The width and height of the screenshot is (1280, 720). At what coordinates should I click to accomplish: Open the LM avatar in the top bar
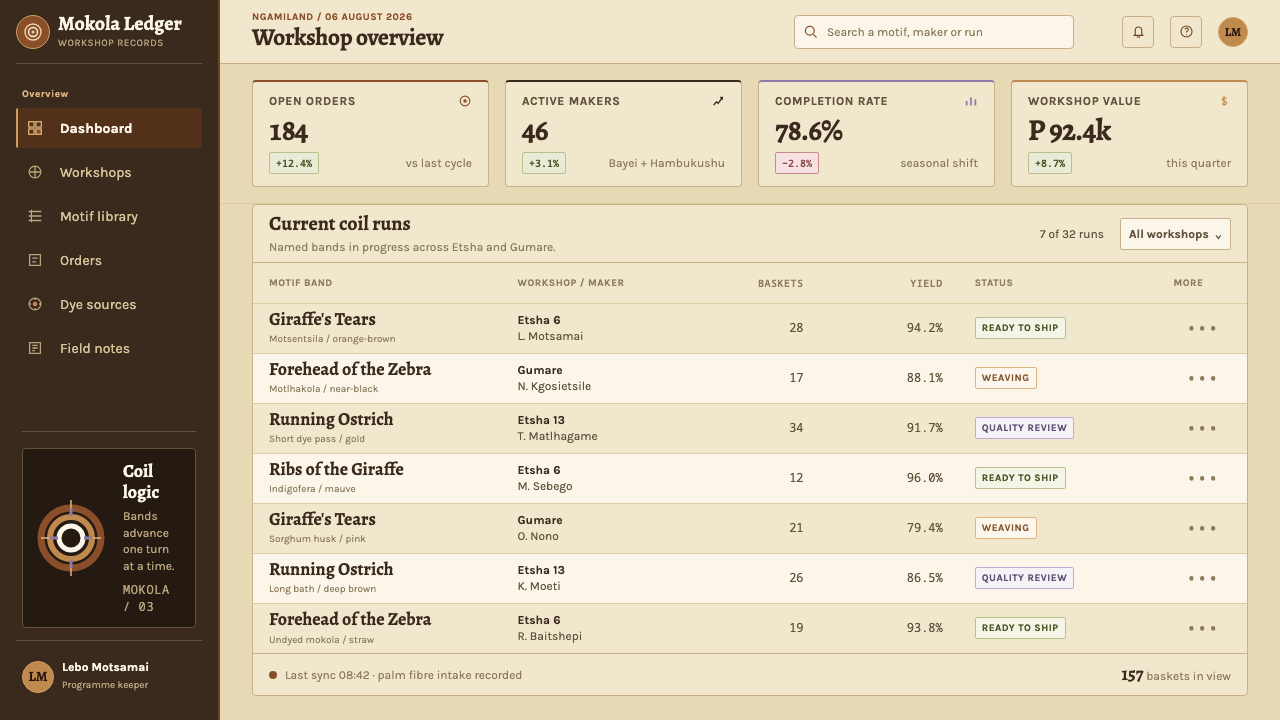pyautogui.click(x=1233, y=32)
